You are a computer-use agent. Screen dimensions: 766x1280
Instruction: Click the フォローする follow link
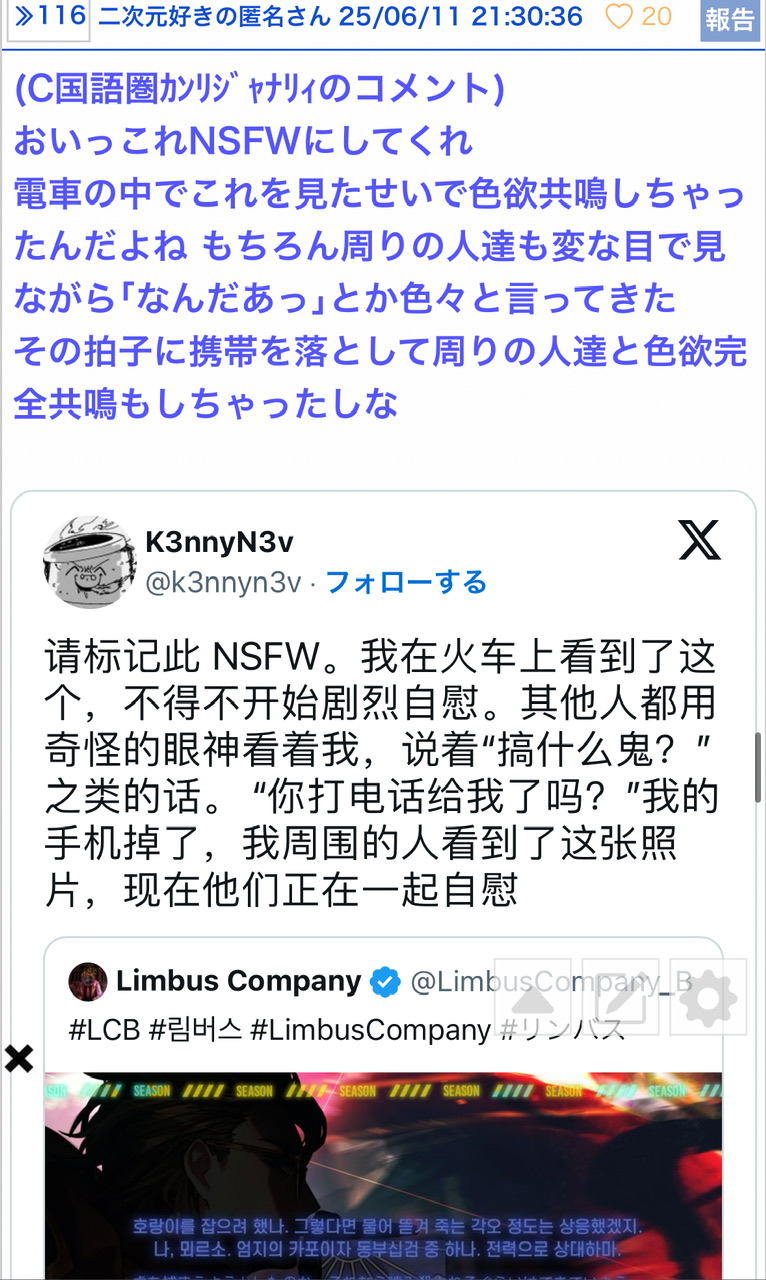click(406, 582)
